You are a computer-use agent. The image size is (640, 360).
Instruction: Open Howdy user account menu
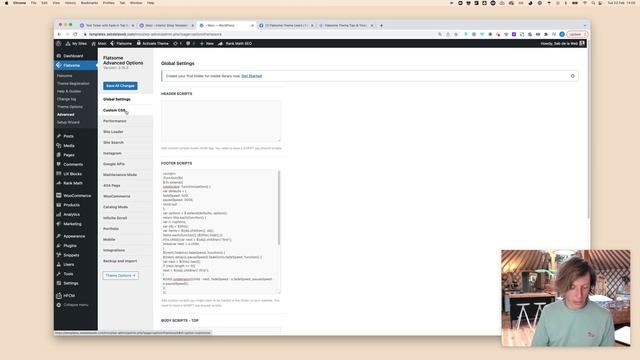tap(562, 43)
